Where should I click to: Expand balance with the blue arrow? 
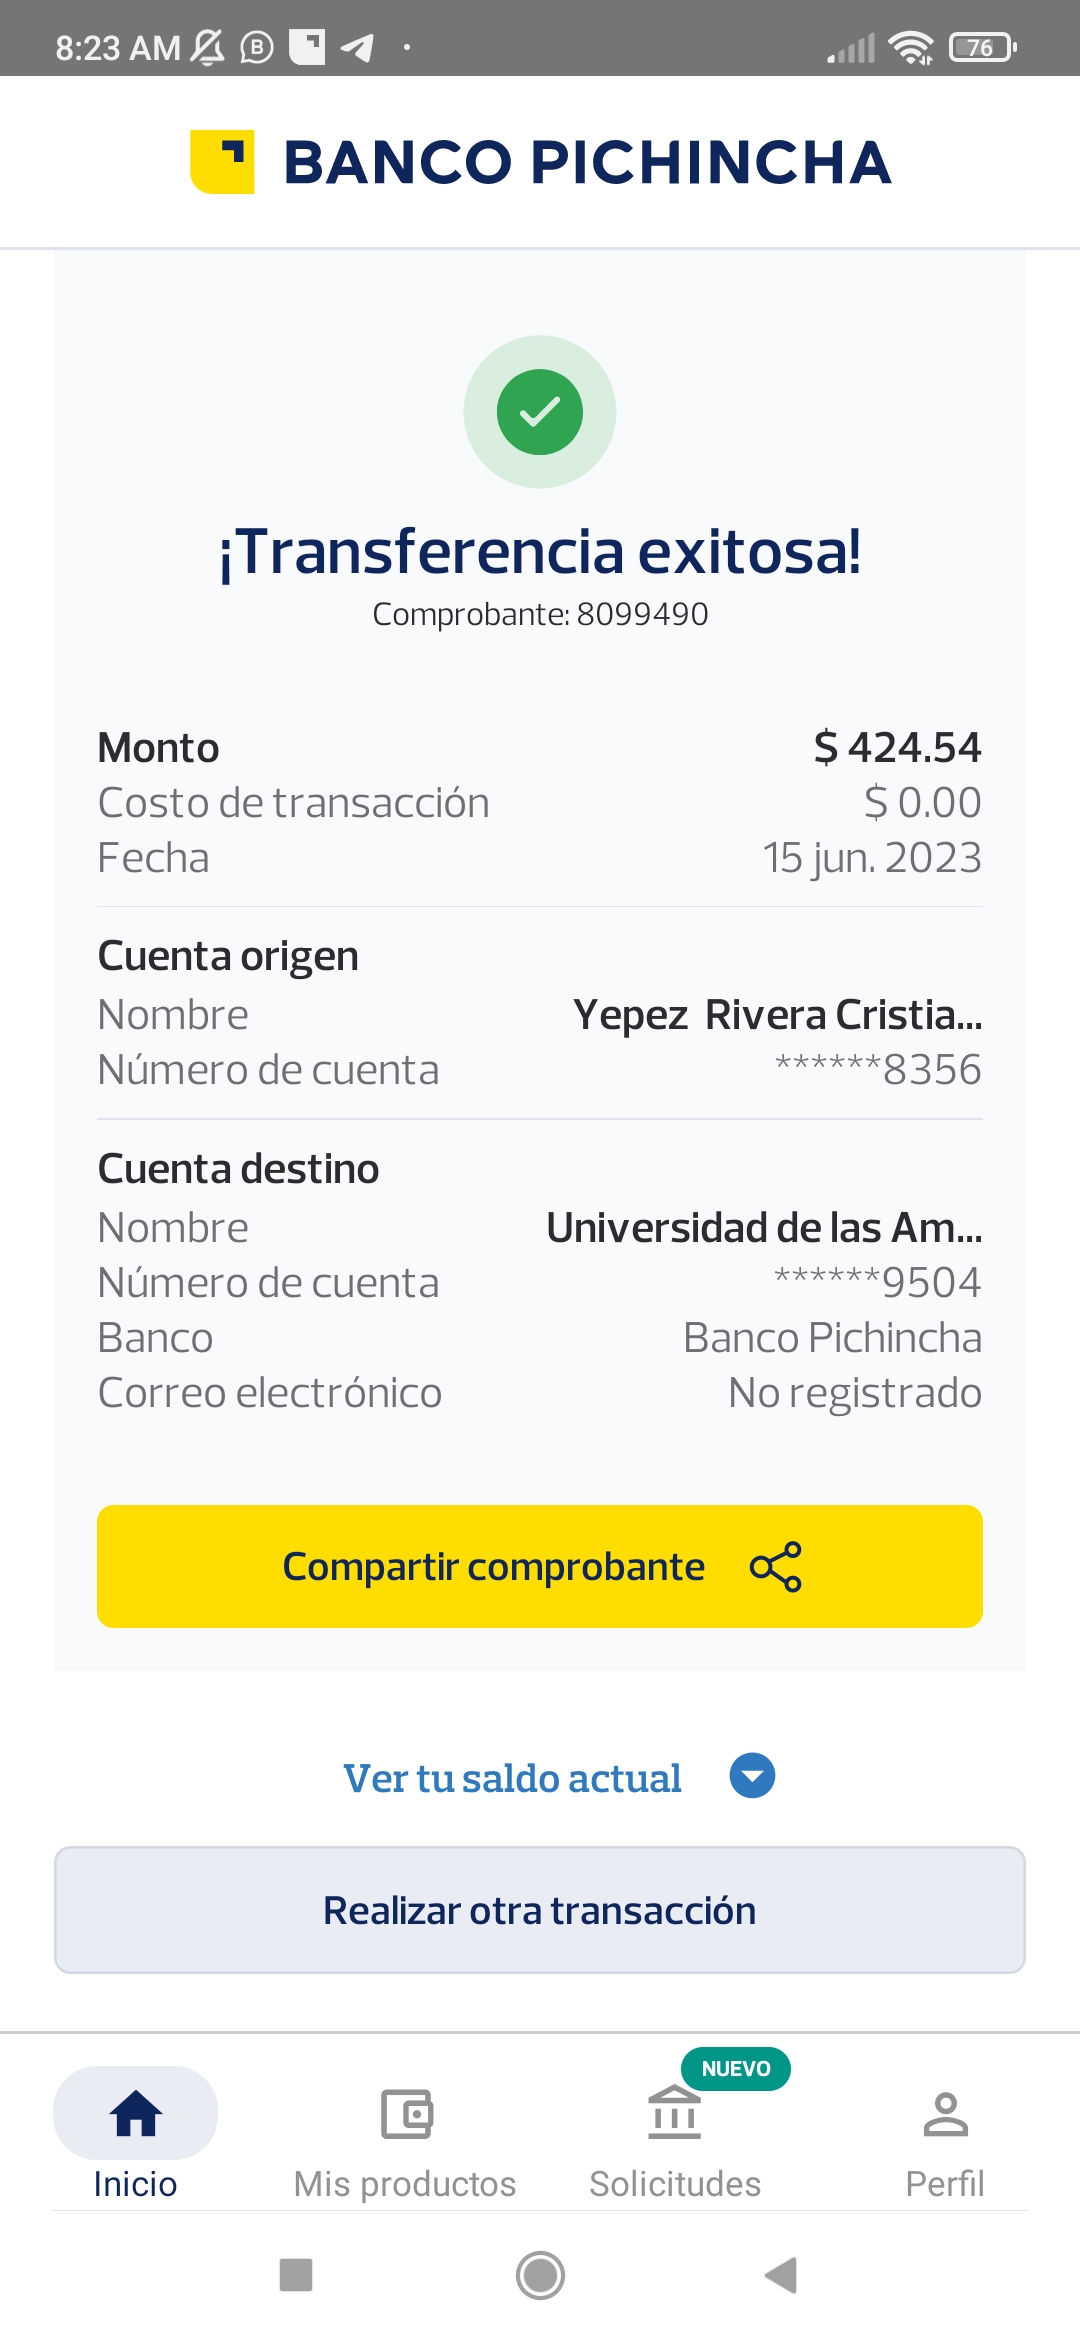click(x=752, y=1776)
